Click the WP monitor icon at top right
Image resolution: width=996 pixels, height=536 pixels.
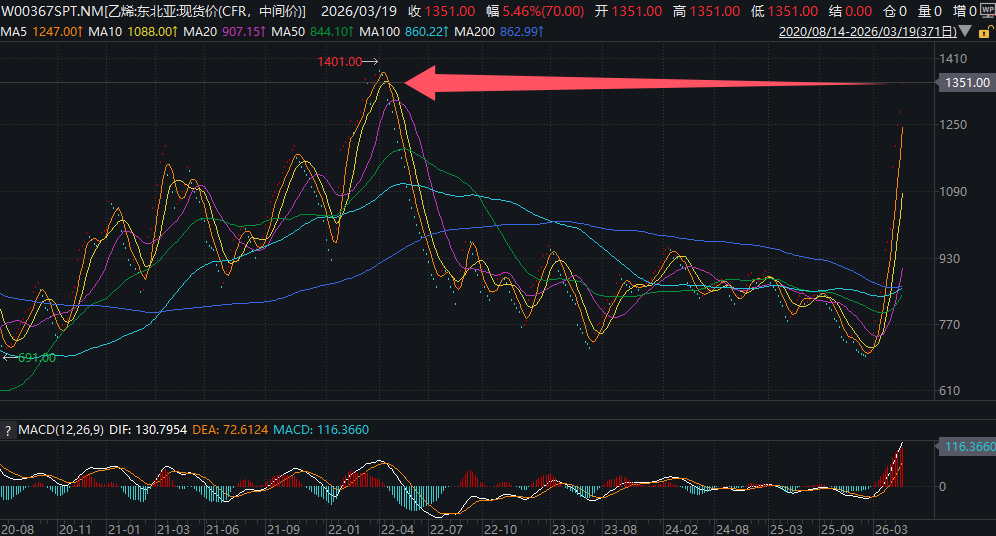click(x=987, y=12)
